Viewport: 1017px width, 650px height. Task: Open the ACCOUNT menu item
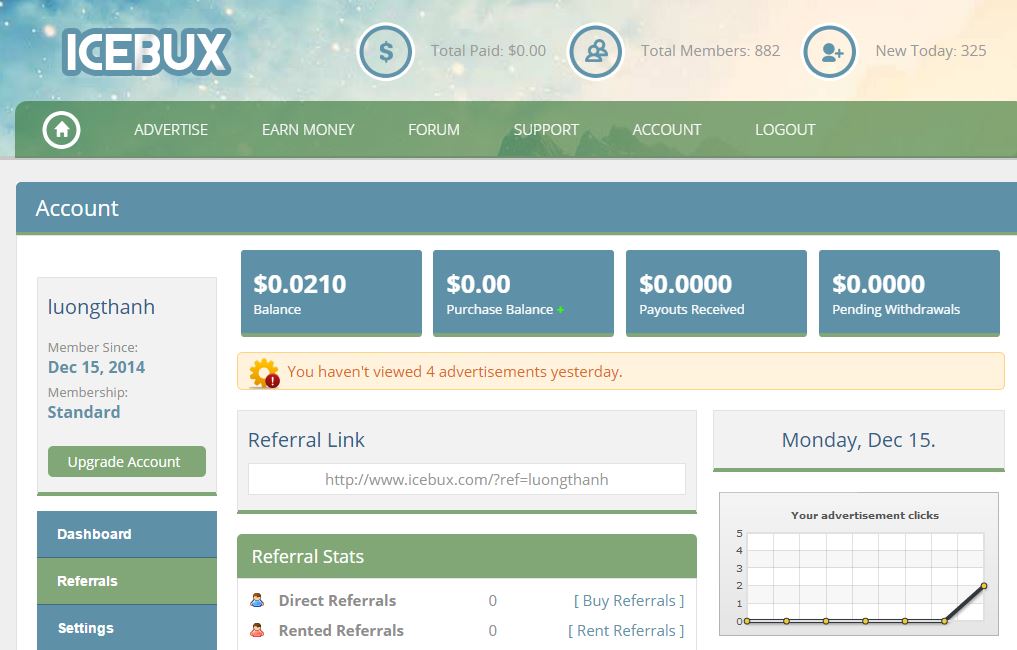(x=667, y=130)
